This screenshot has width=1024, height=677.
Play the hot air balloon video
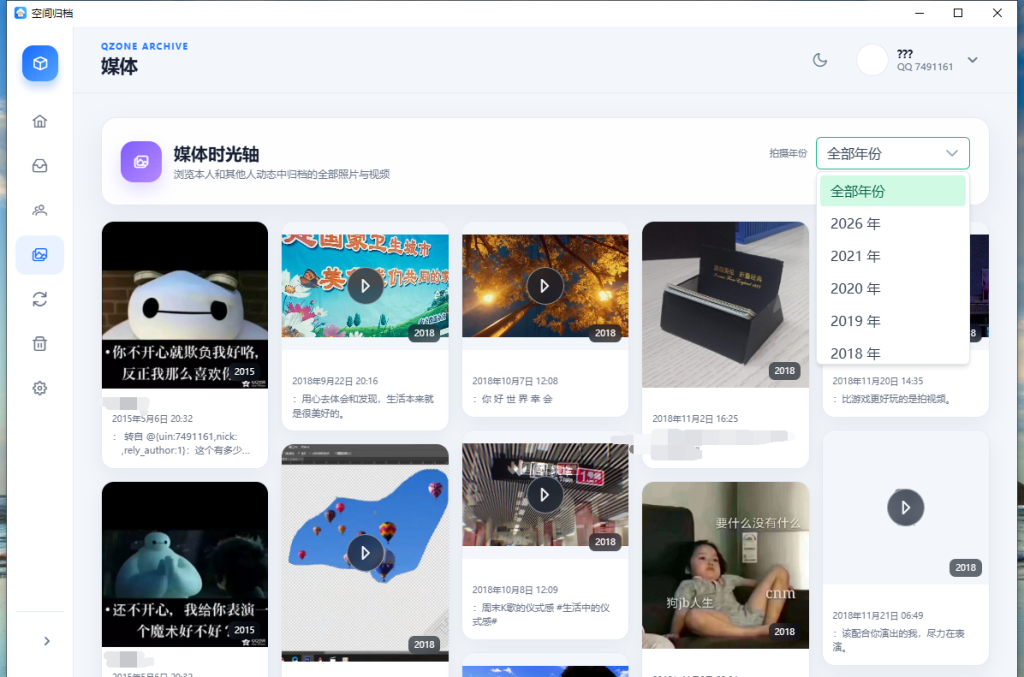tap(365, 553)
